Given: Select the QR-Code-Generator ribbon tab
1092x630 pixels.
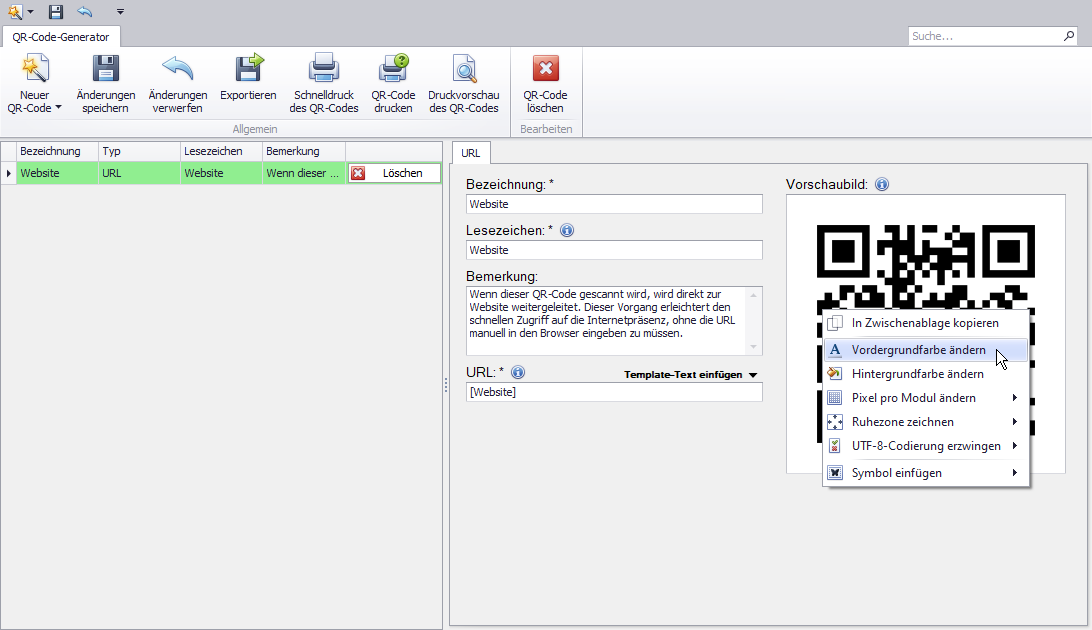Looking at the screenshot, I should (x=61, y=37).
